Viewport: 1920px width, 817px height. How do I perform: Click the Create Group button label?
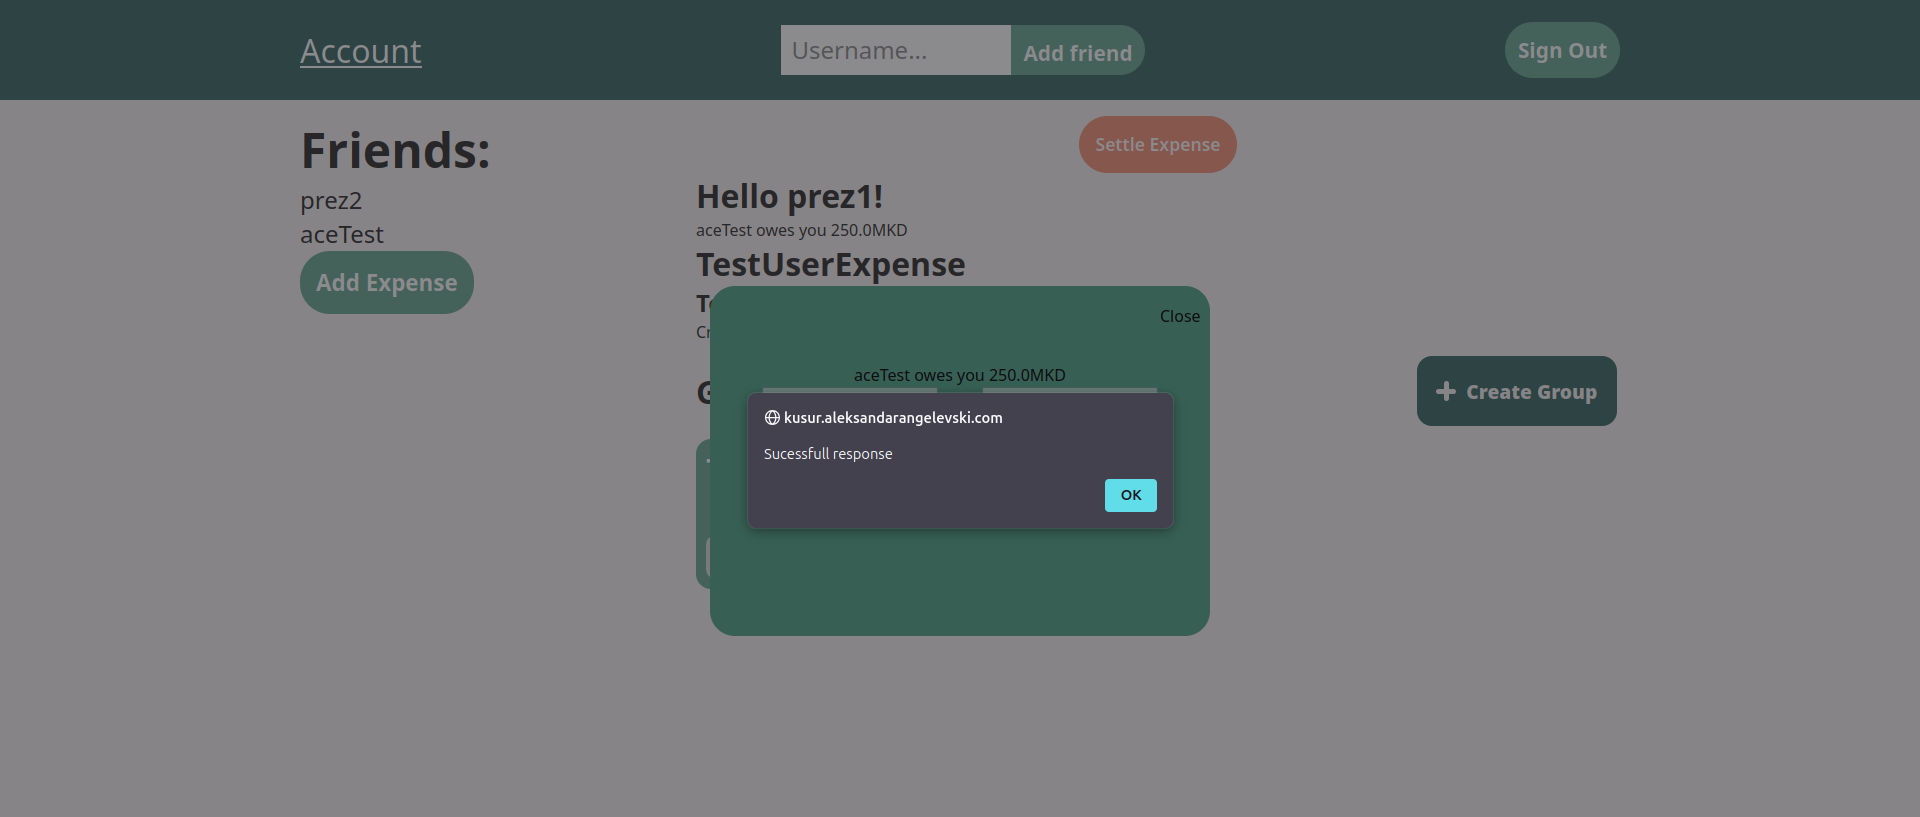coord(1531,392)
